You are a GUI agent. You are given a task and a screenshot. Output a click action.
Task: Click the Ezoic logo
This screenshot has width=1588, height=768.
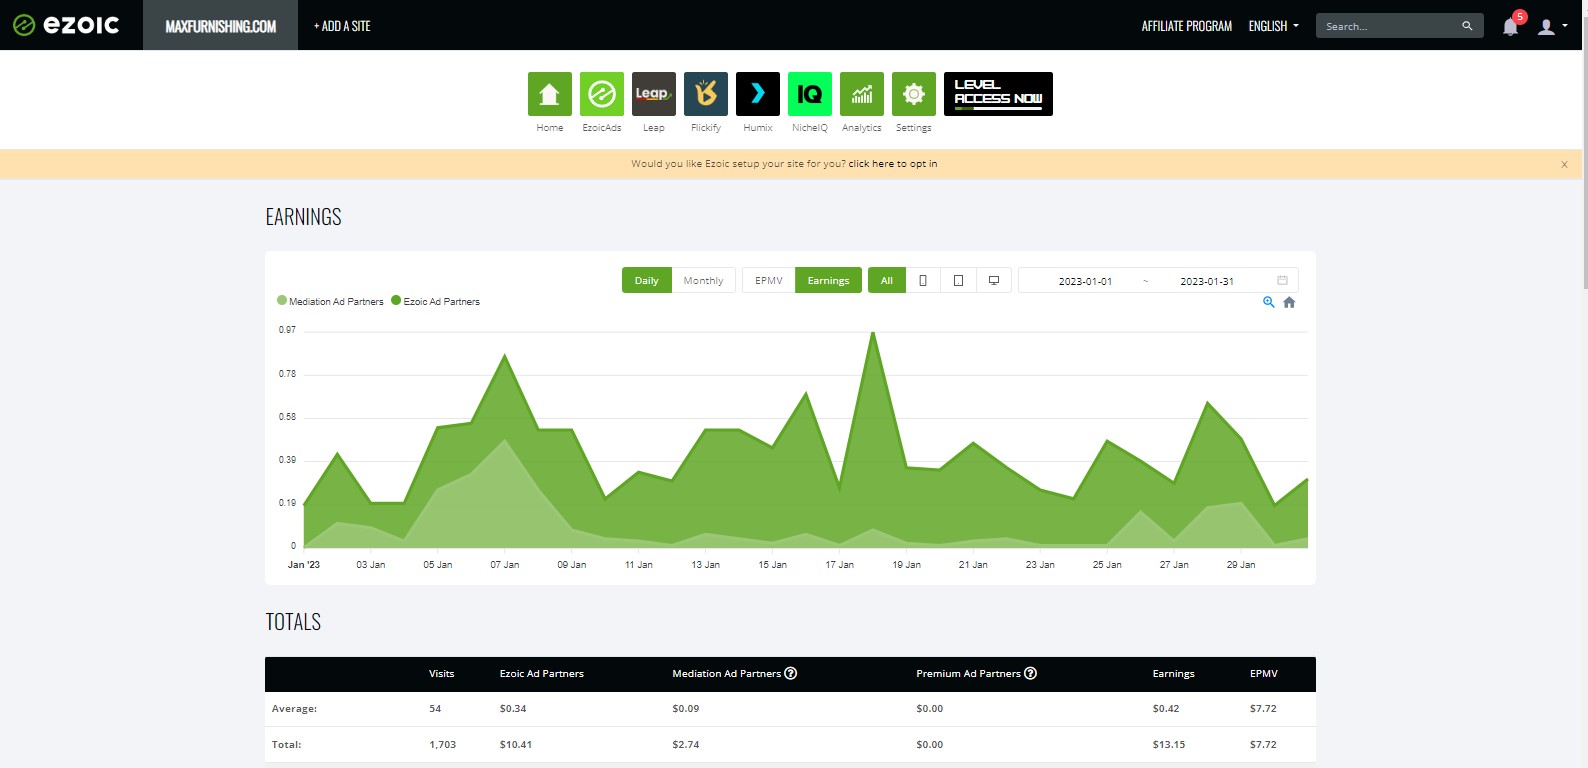pyautogui.click(x=66, y=25)
